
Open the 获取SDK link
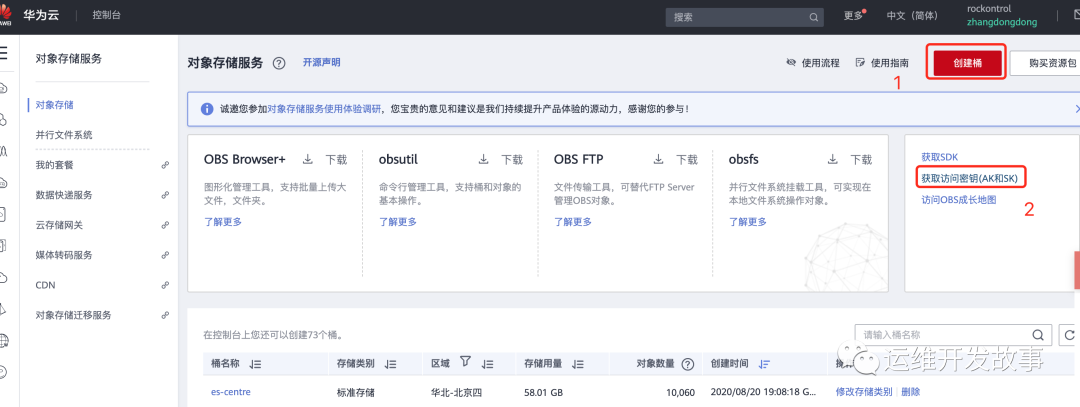939,157
